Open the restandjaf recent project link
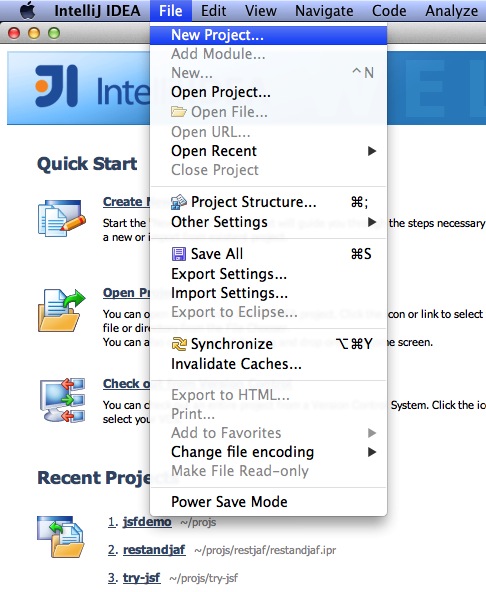486x592 pixels. [154, 550]
